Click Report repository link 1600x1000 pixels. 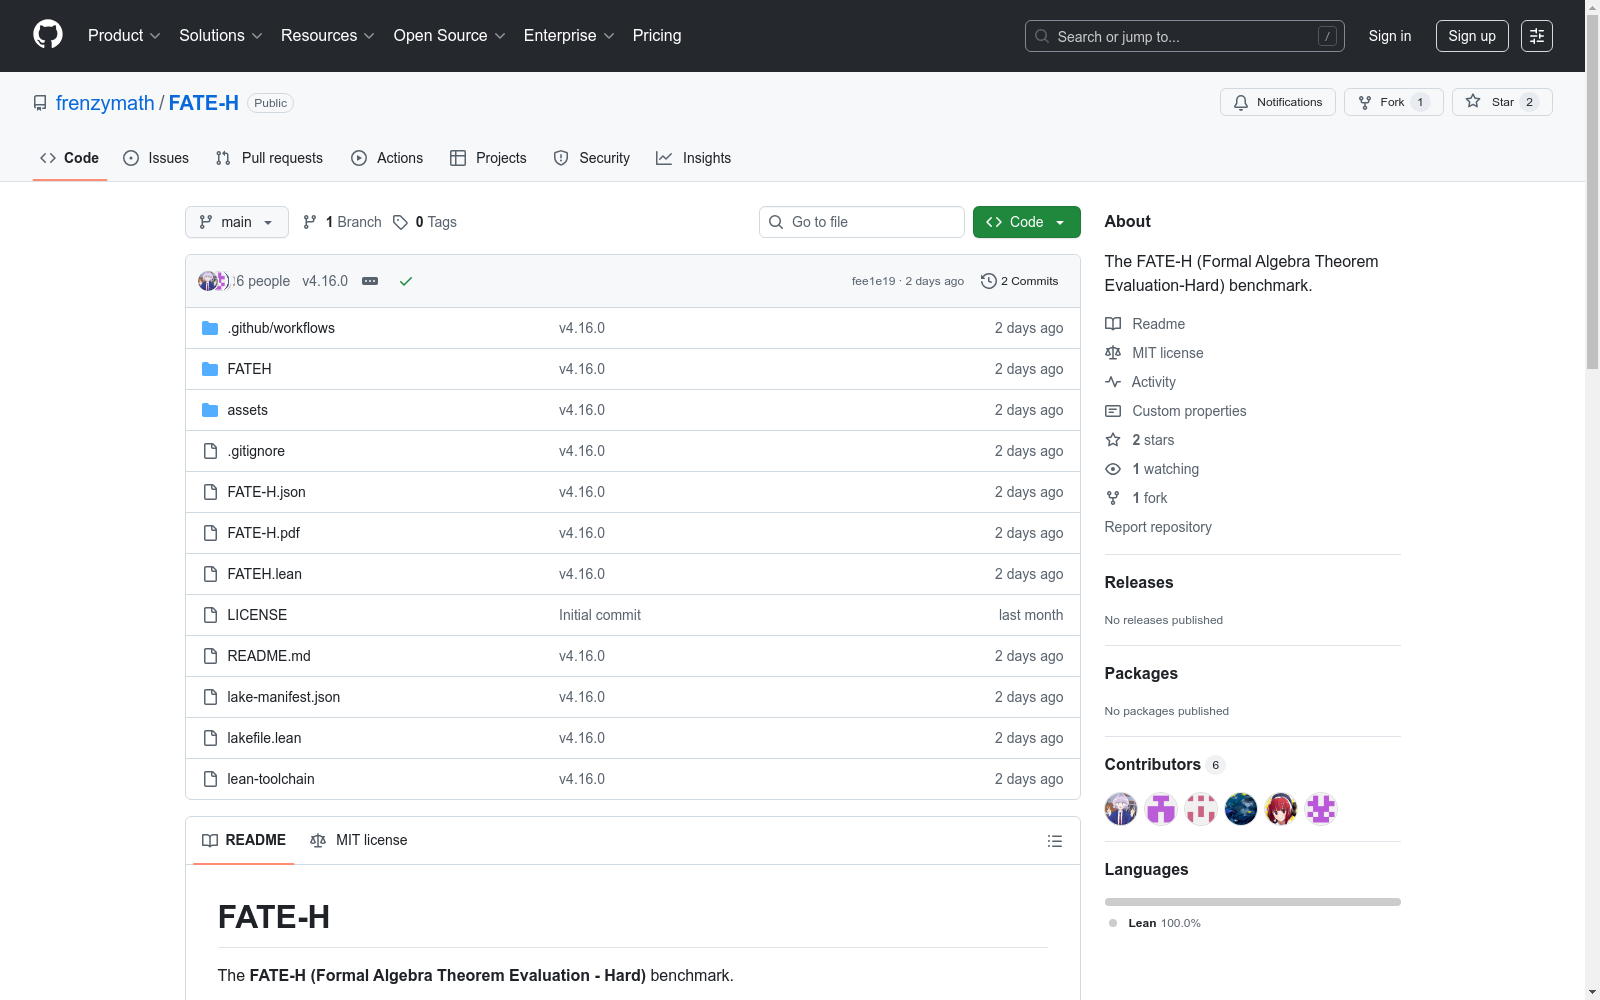pos(1158,527)
